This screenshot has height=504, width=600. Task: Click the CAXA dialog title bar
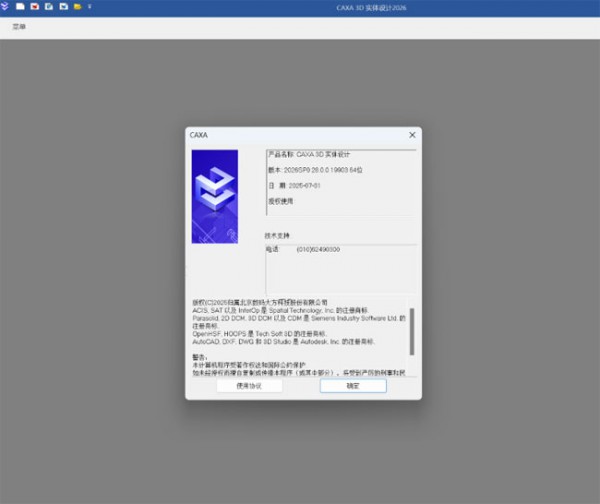tap(290, 134)
